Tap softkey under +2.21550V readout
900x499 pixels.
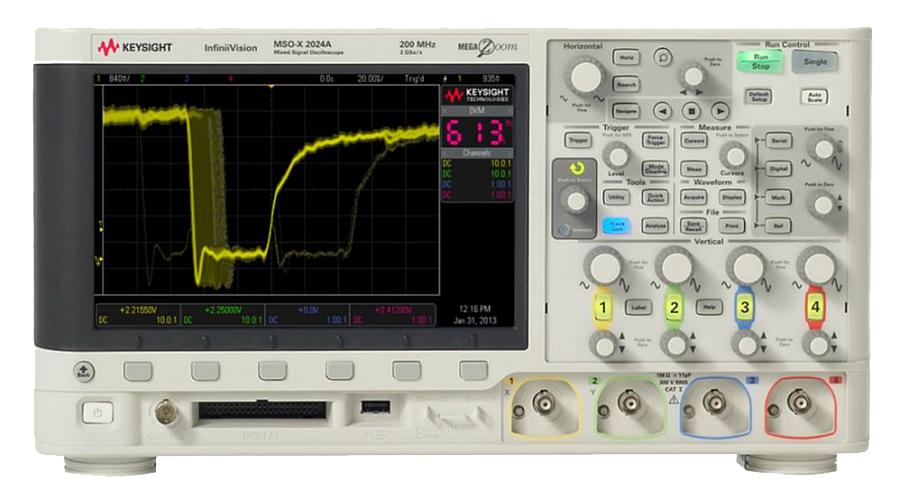(x=138, y=372)
